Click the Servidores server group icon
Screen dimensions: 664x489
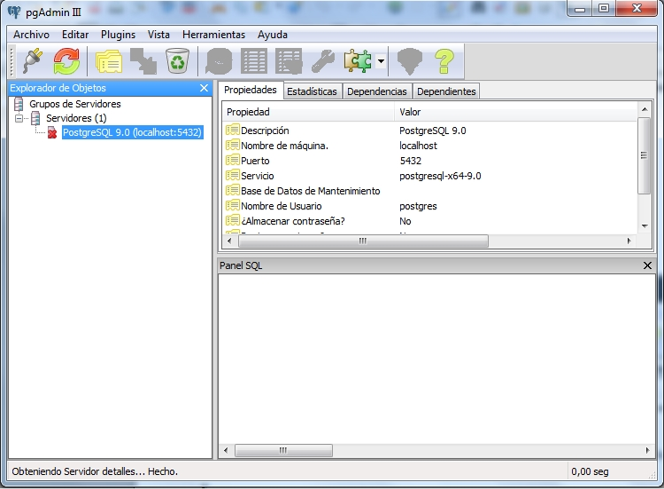tap(36, 118)
